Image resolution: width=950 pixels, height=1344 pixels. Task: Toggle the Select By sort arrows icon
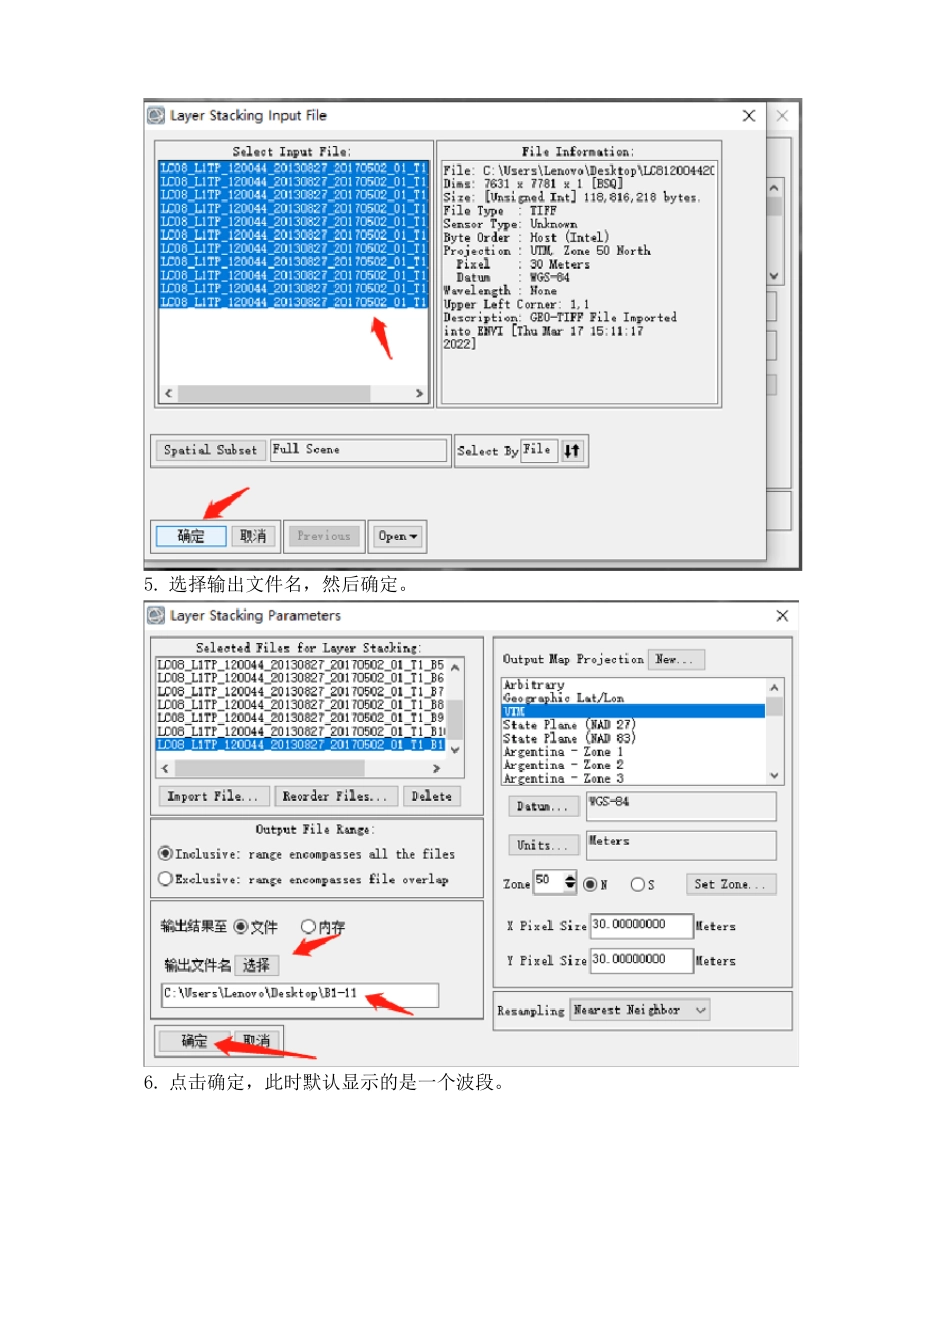tap(572, 451)
